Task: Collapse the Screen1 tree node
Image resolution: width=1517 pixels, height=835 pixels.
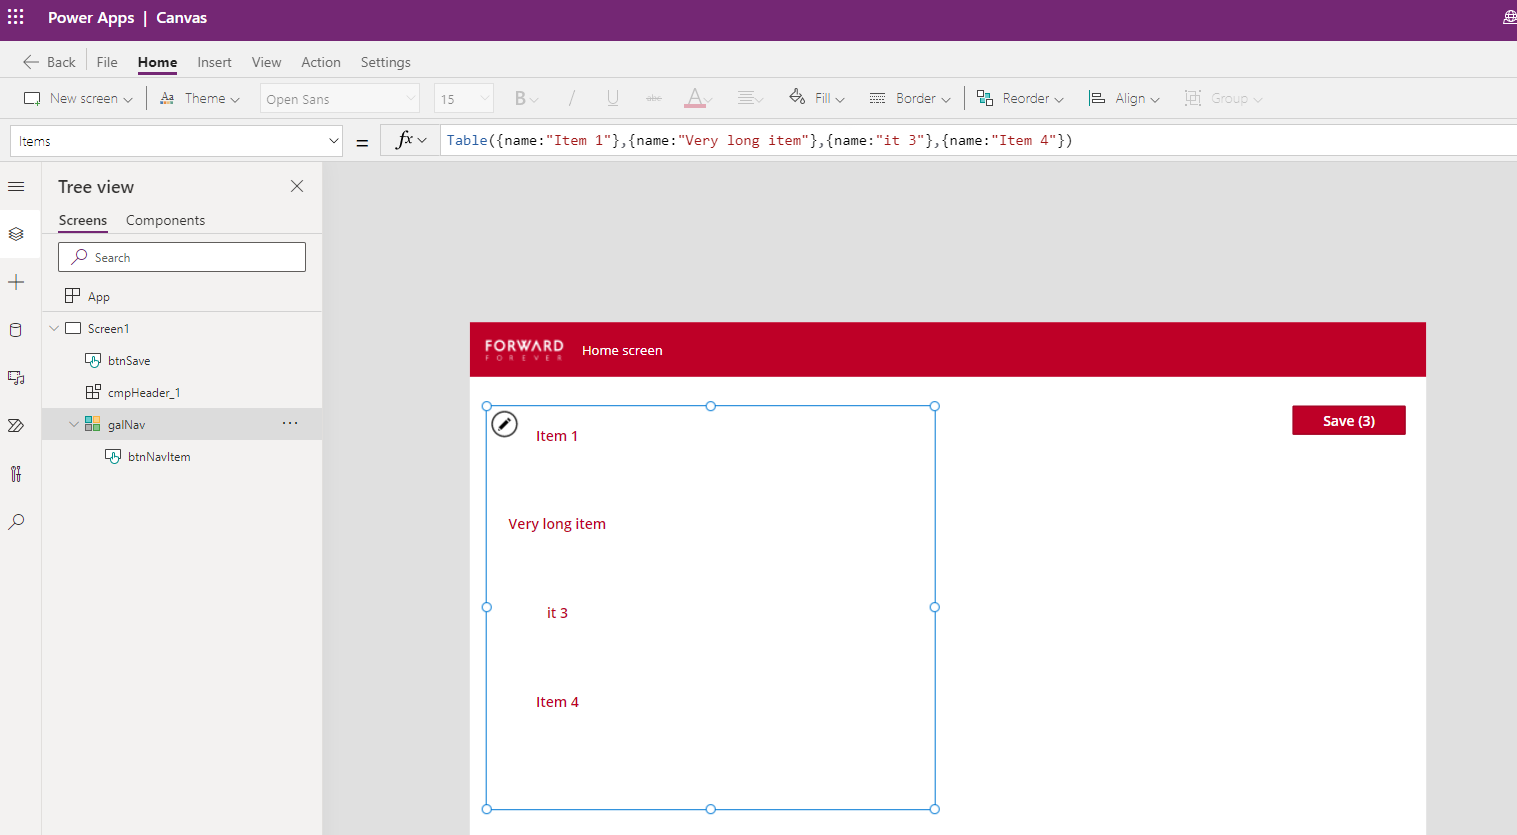Action: [54, 328]
